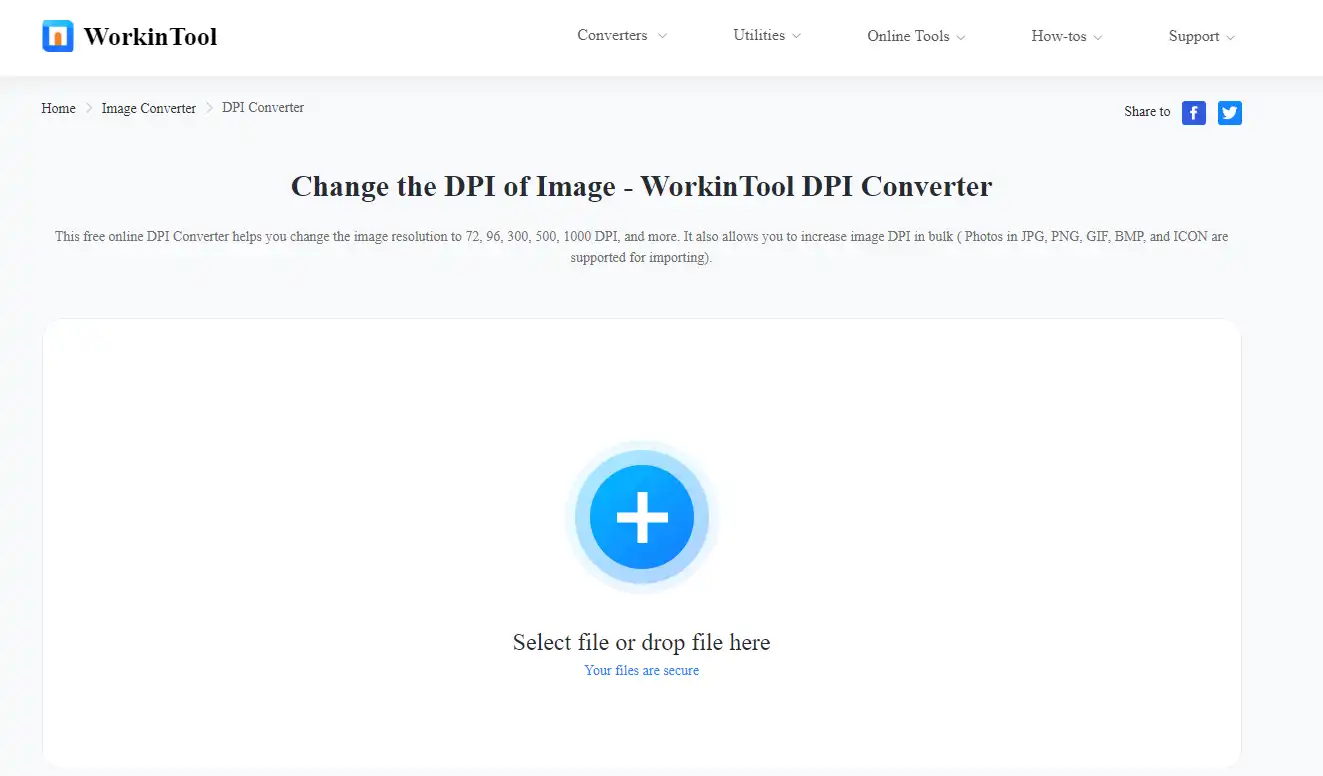The height and width of the screenshot is (776, 1323).
Task: Click the WorkinTool logo icon
Action: coord(58,36)
